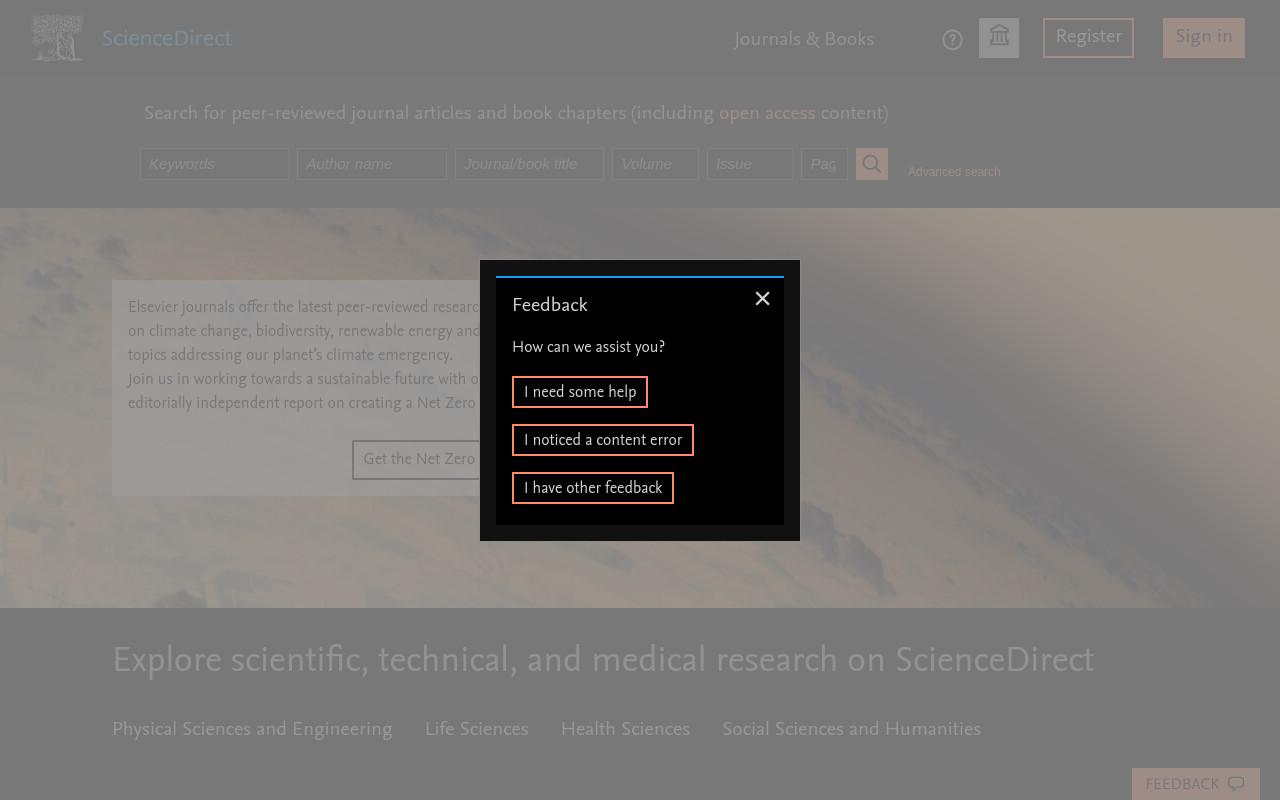Viewport: 1280px width, 800px height.
Task: Click the "Feedback" dialog heading
Action: [x=550, y=305]
